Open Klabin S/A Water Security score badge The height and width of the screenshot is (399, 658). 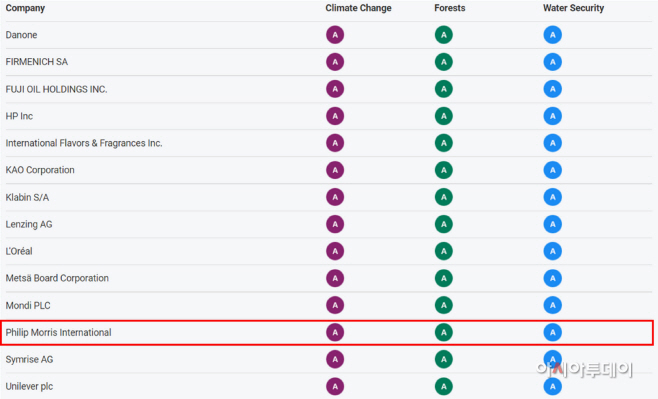coord(553,197)
